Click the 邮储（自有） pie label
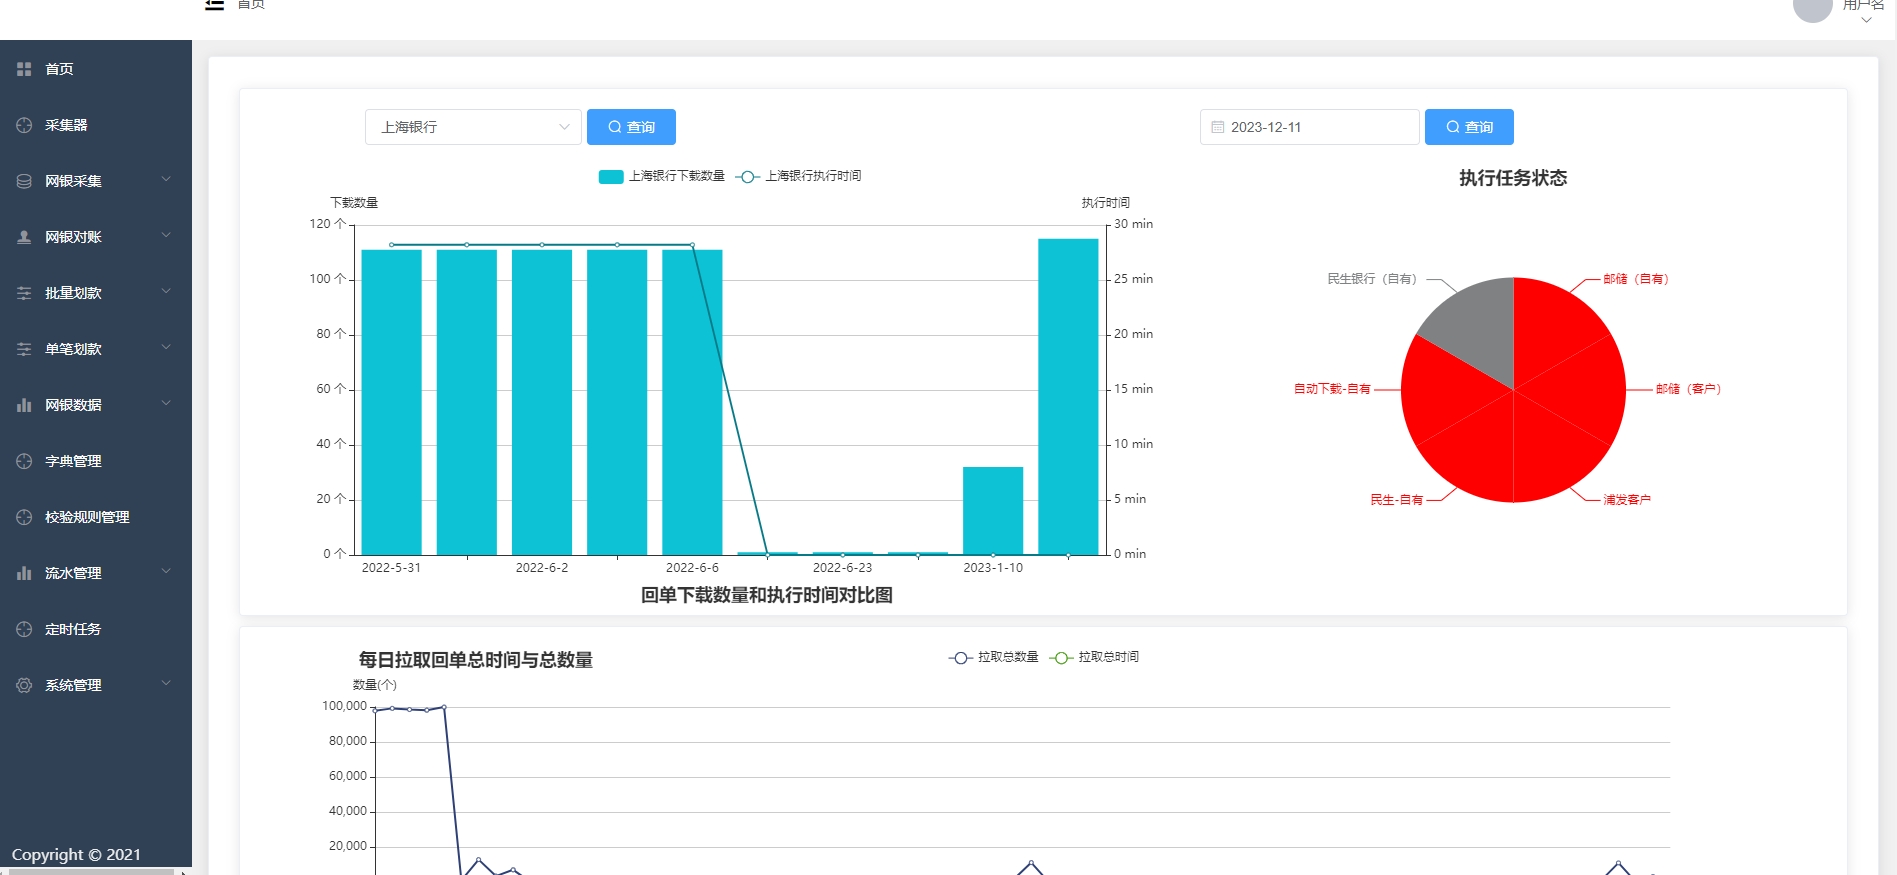The image size is (1897, 875). 1636,279
